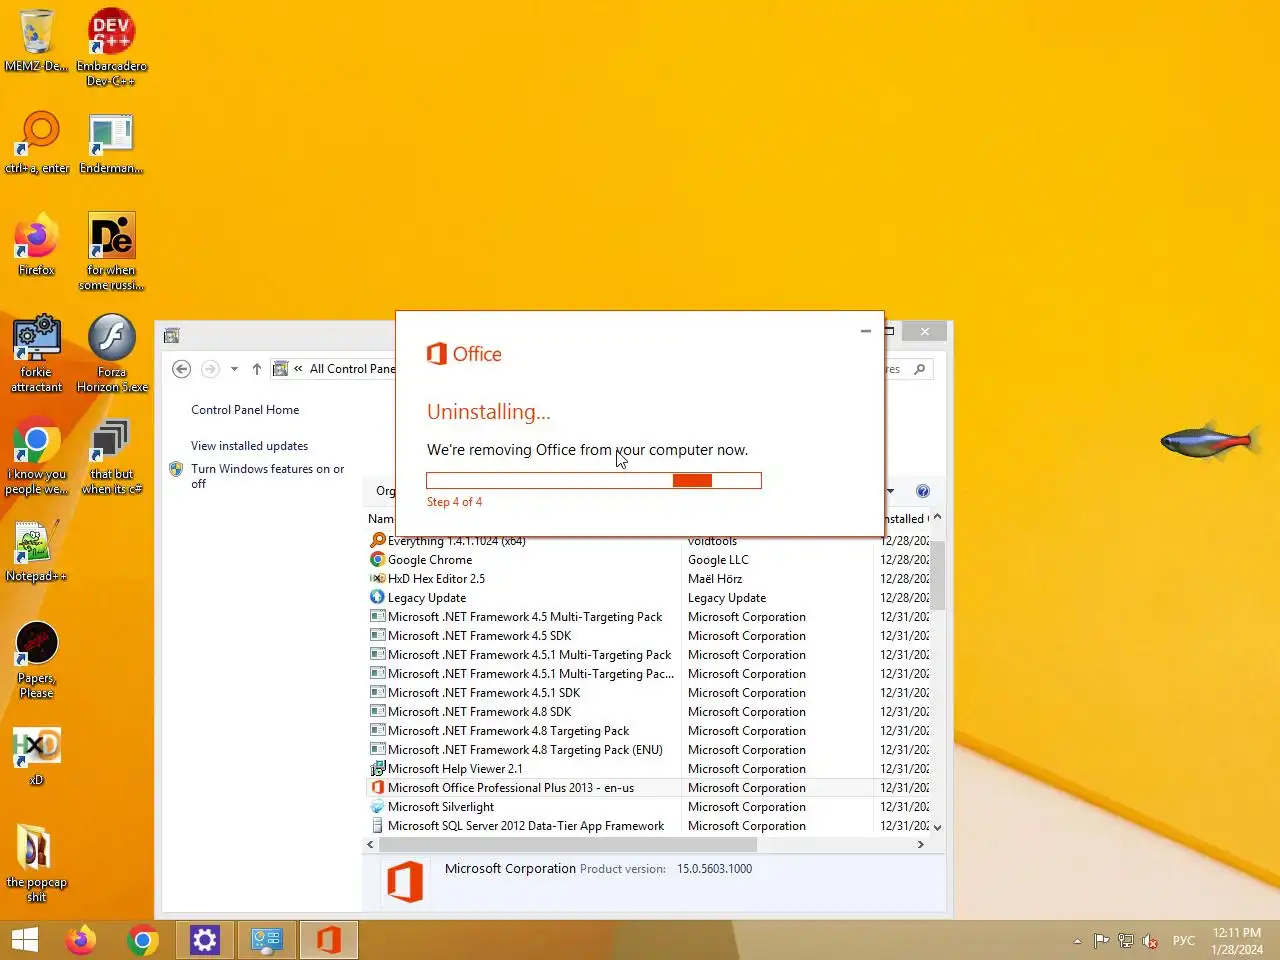Image resolution: width=1280 pixels, height=960 pixels.
Task: Sort programs by the Installed column header
Action: pyautogui.click(x=904, y=519)
